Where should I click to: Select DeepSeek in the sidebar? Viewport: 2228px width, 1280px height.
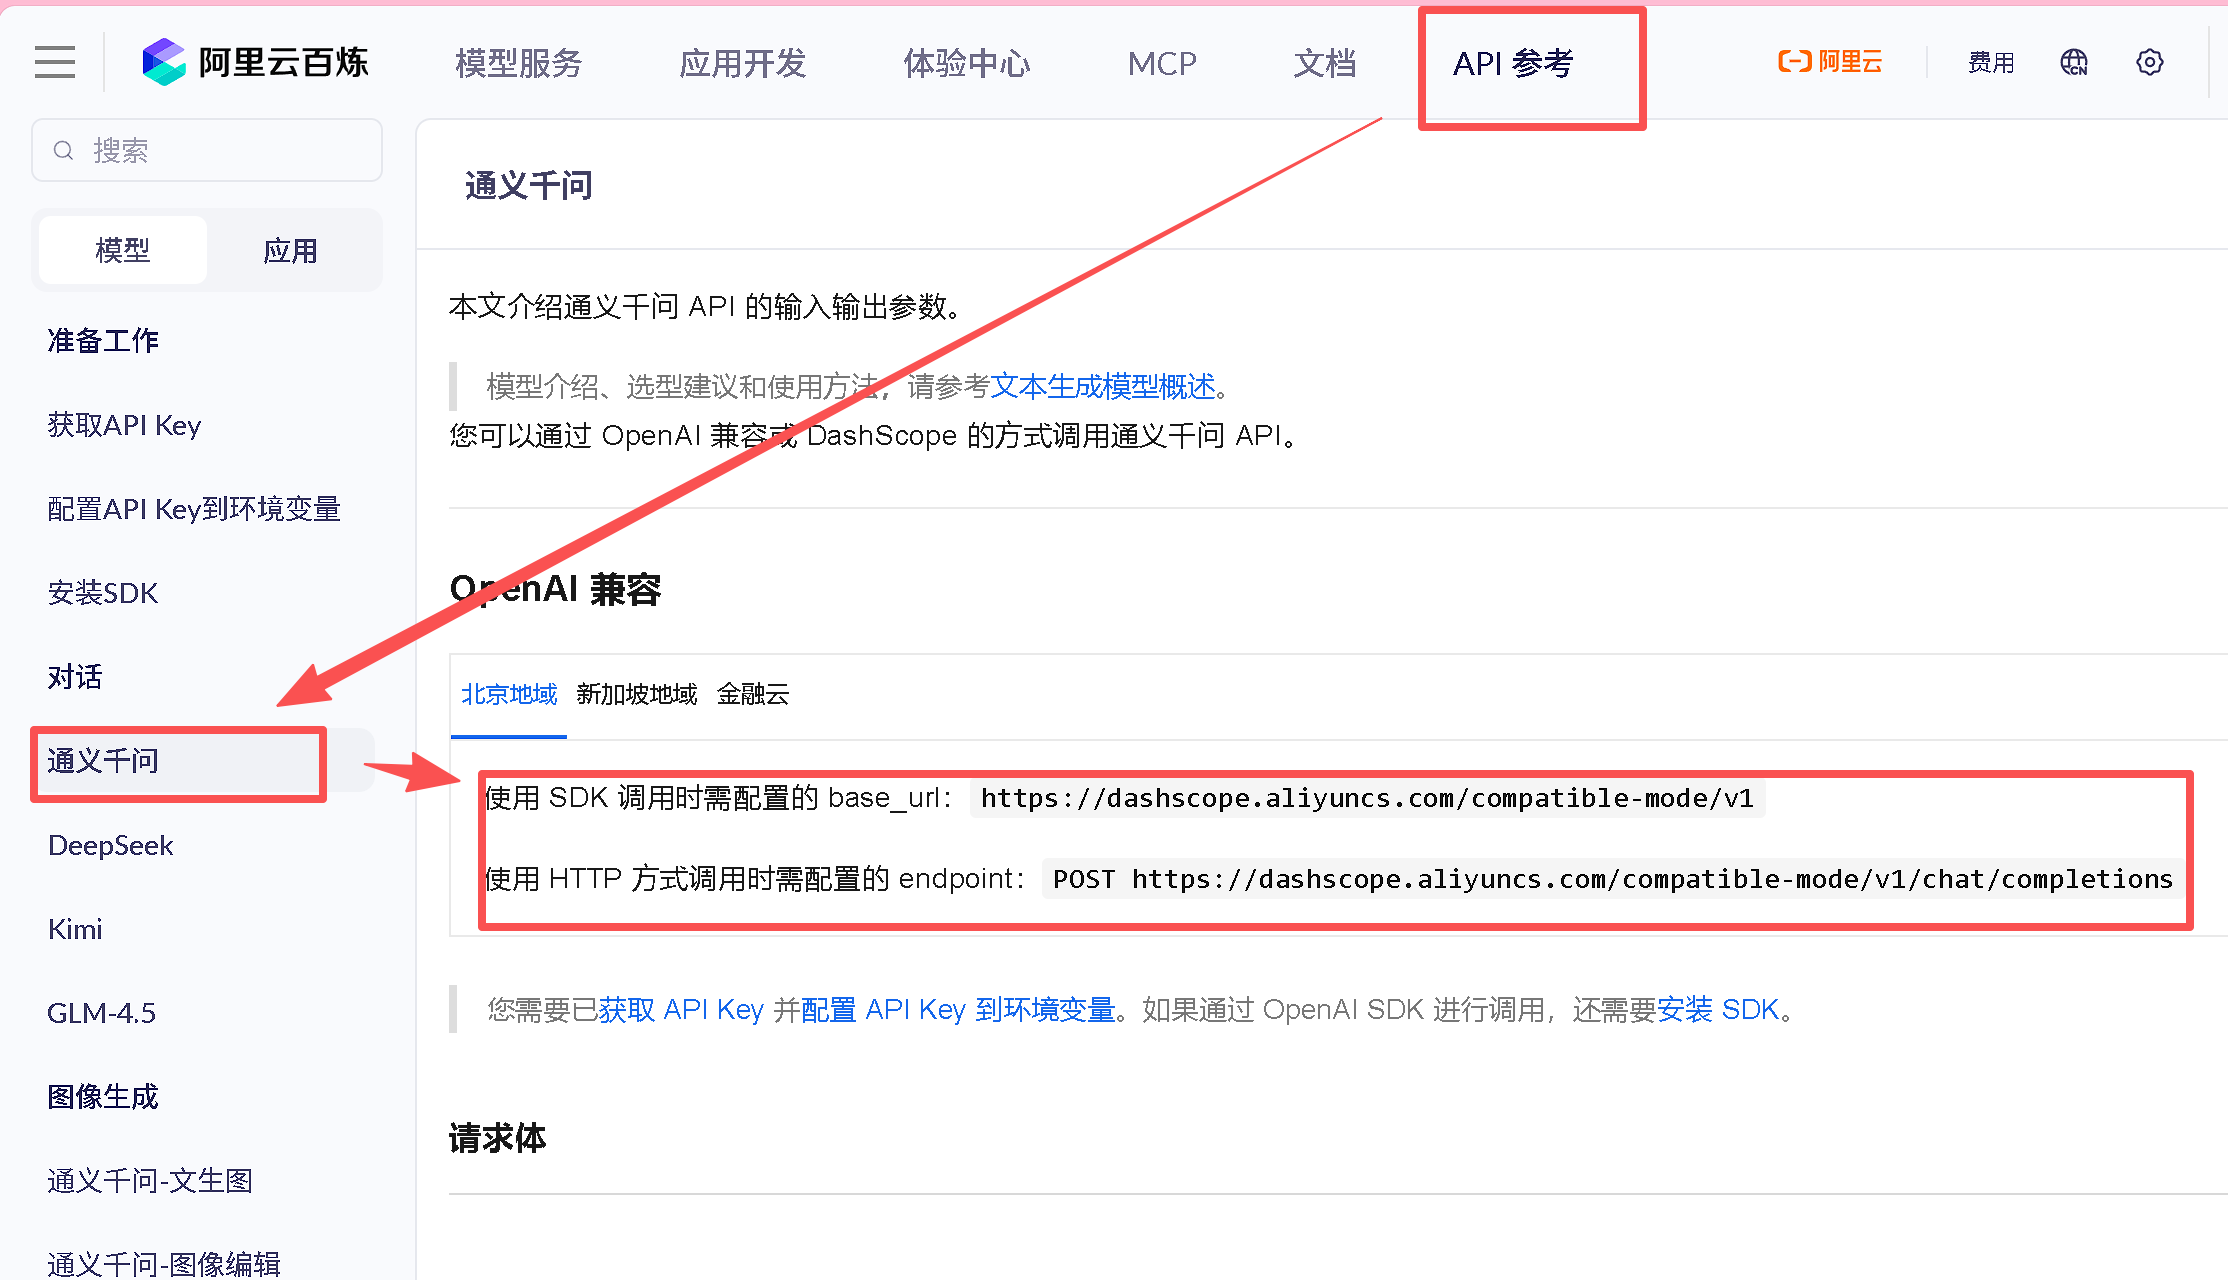[x=110, y=845]
